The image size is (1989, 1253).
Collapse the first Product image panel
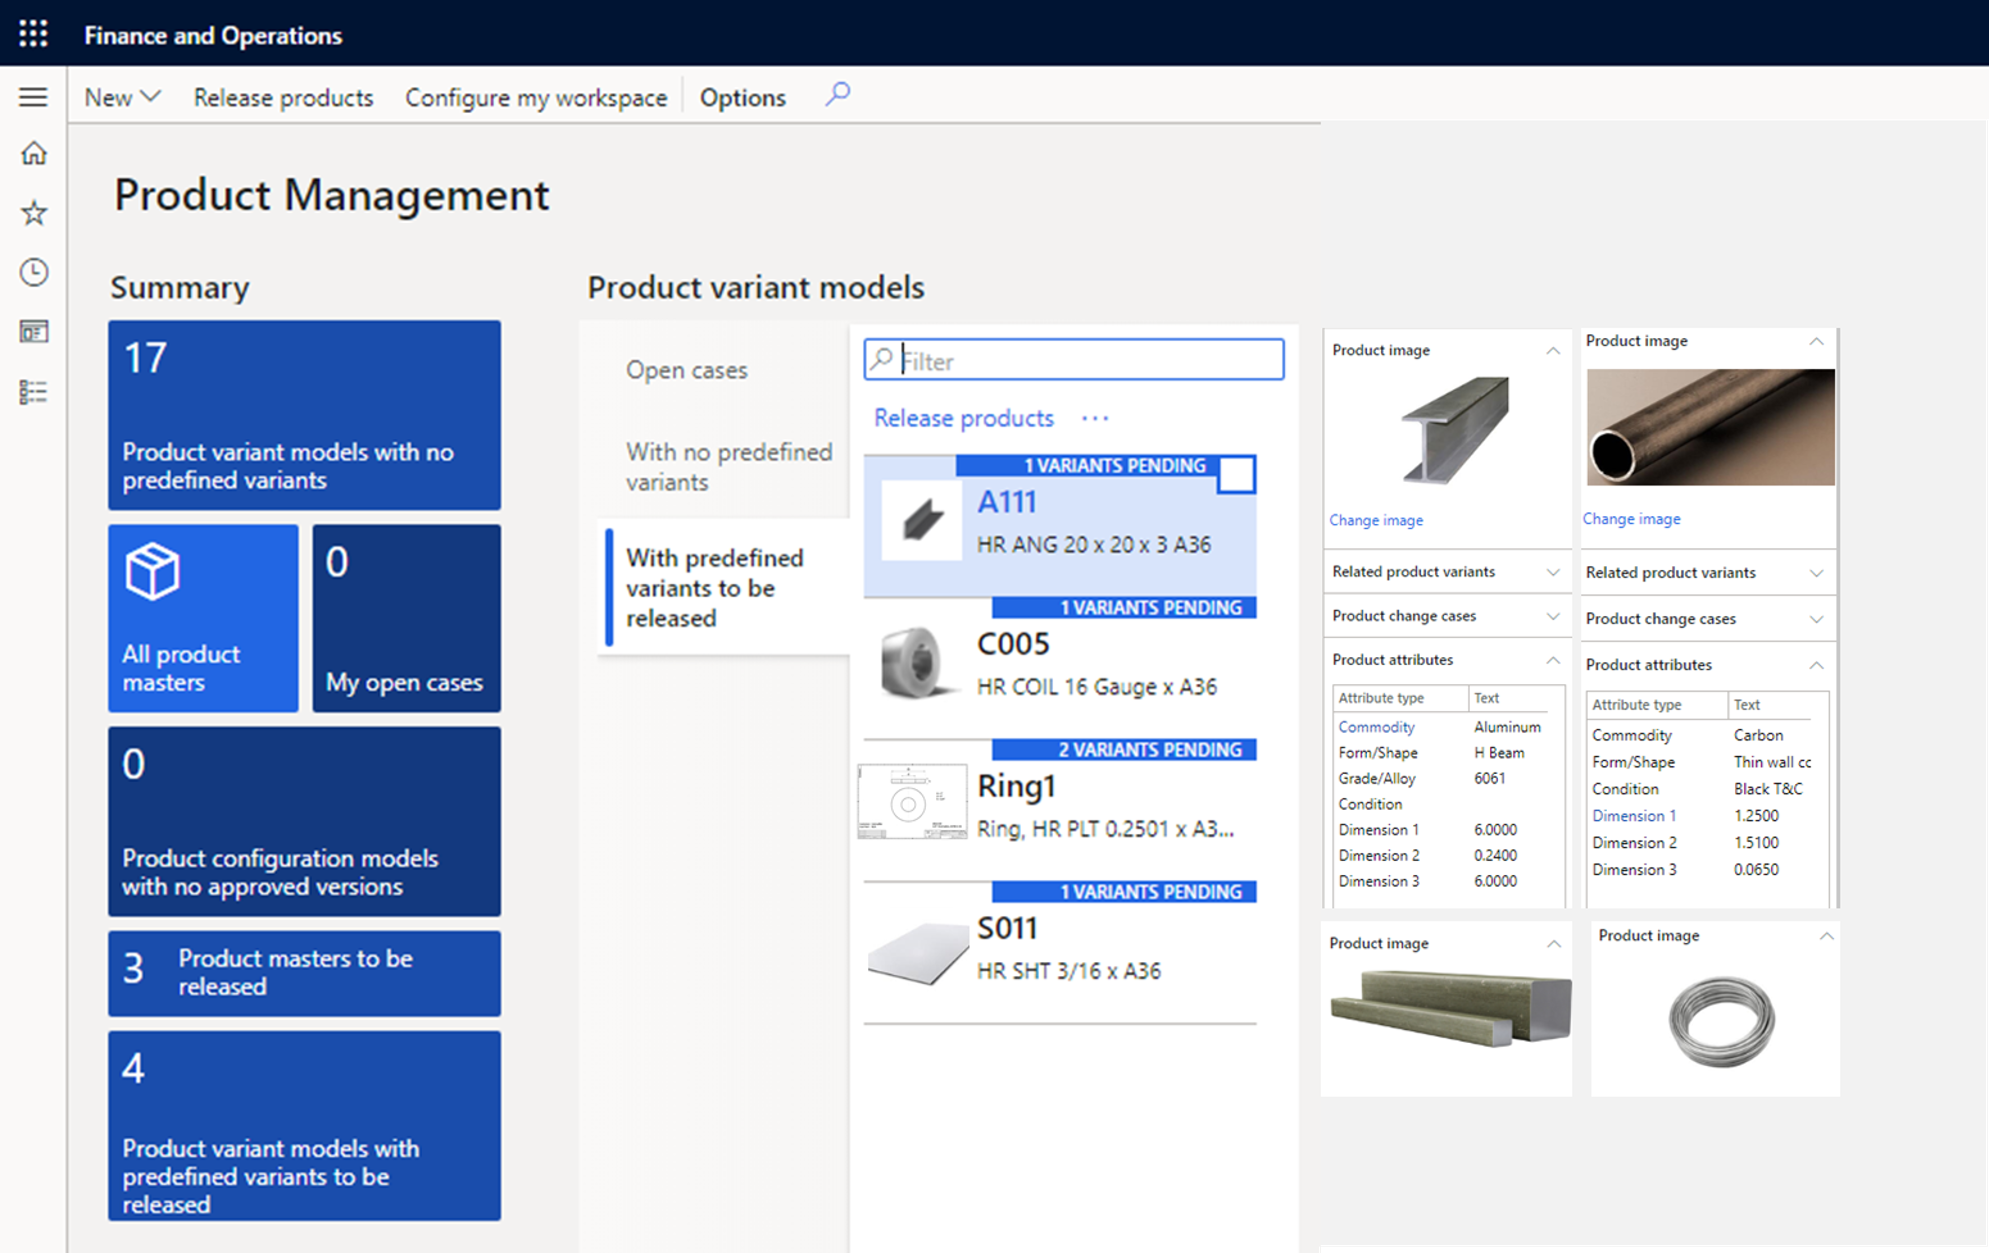click(x=1552, y=350)
